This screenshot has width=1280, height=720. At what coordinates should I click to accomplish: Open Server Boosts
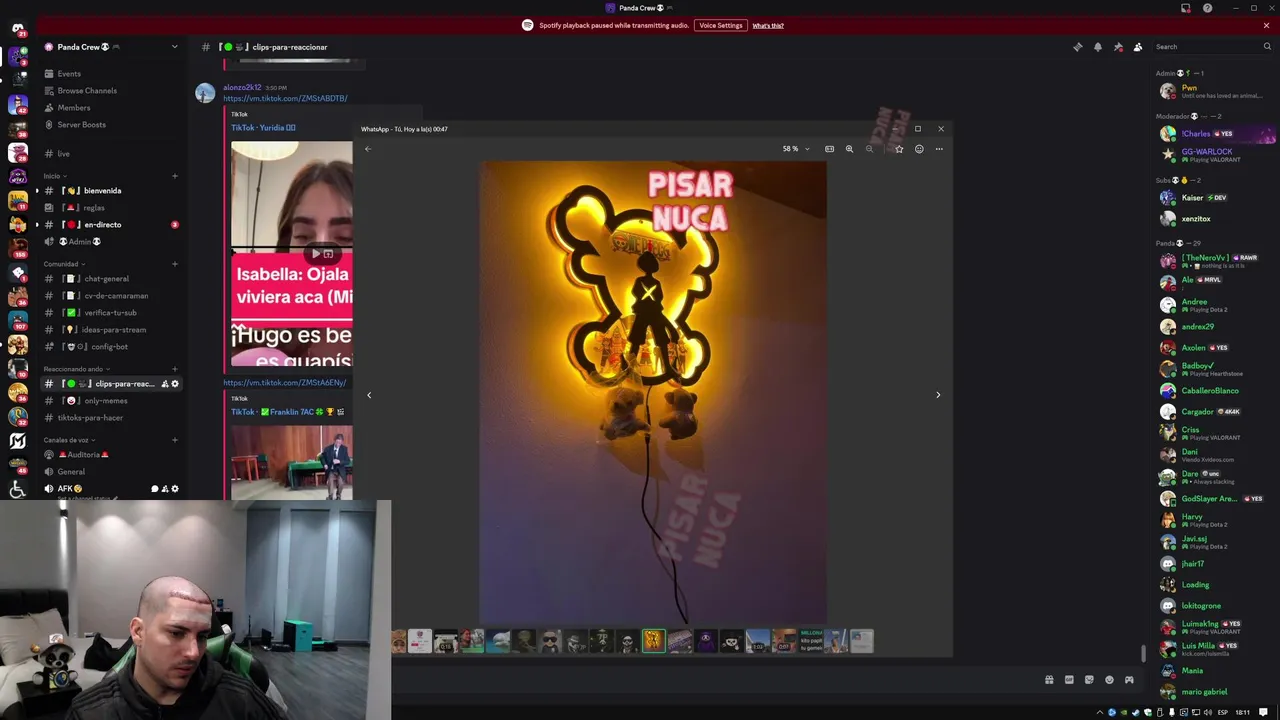pyautogui.click(x=81, y=125)
